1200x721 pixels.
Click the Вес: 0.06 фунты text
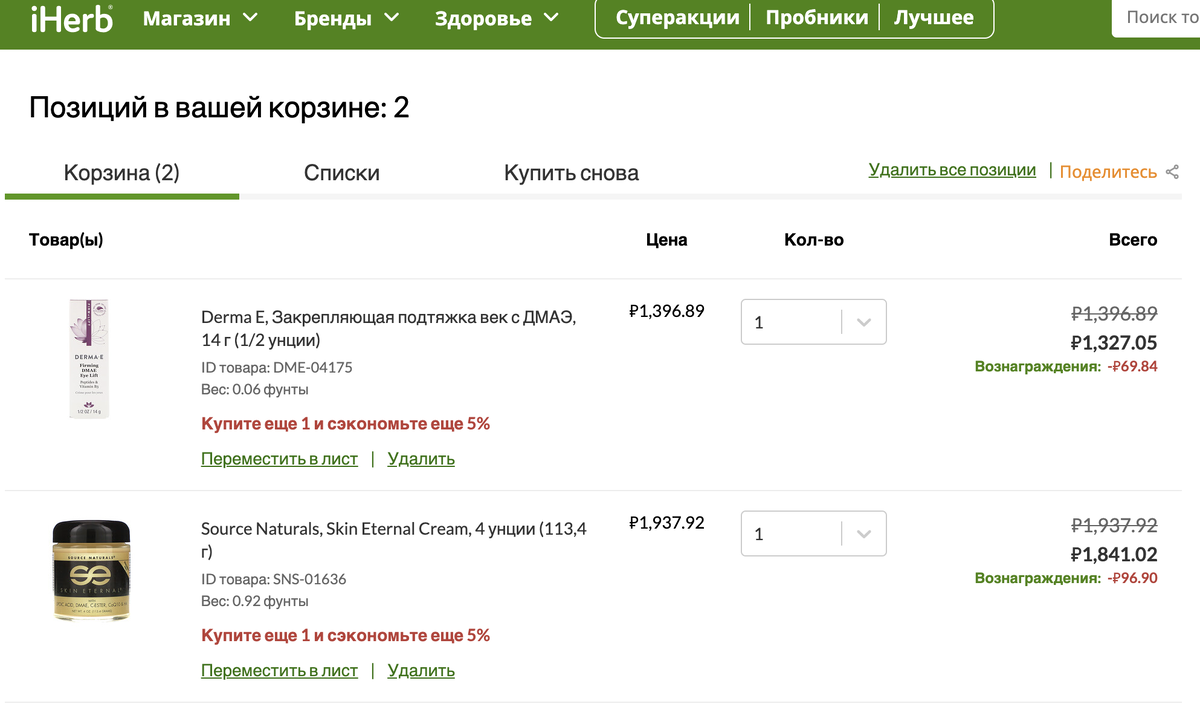pos(255,389)
